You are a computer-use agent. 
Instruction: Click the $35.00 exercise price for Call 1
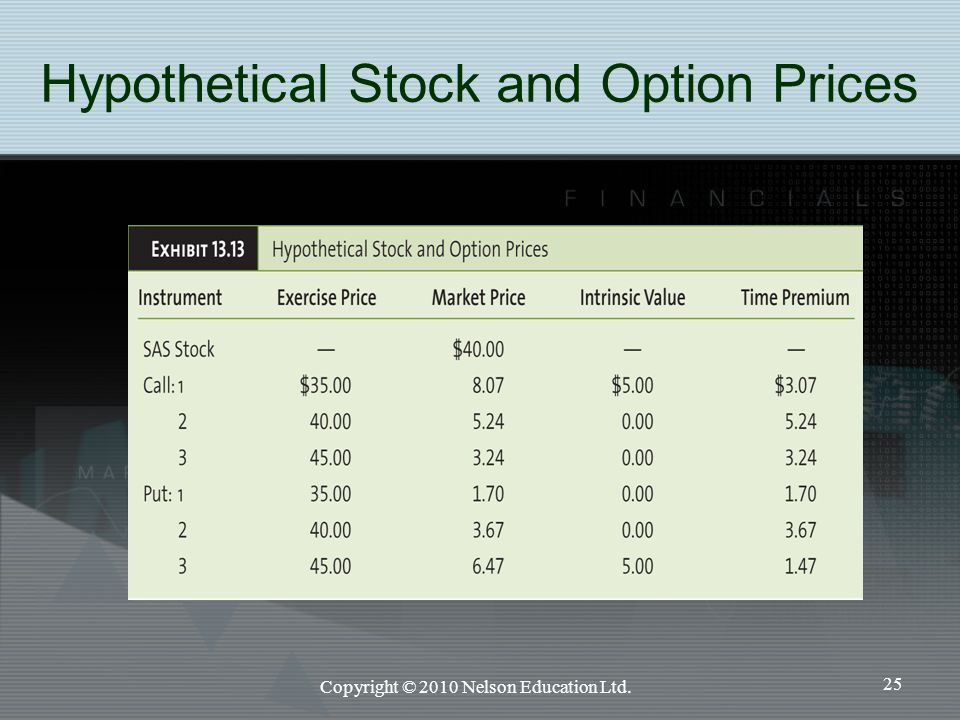(325, 385)
